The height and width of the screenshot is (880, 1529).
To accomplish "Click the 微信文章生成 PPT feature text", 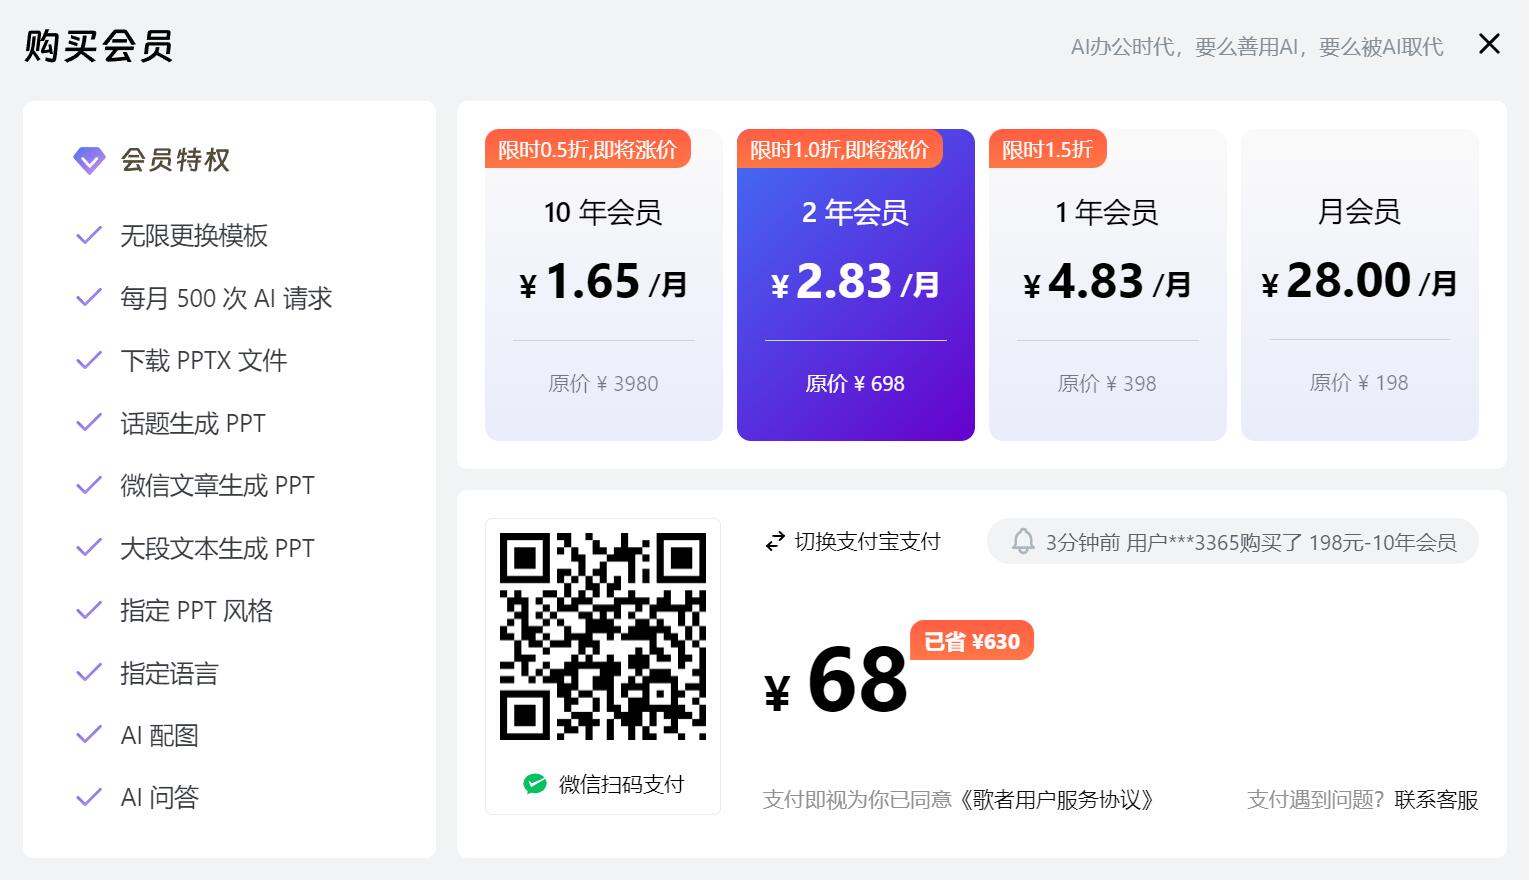I will pyautogui.click(x=217, y=485).
